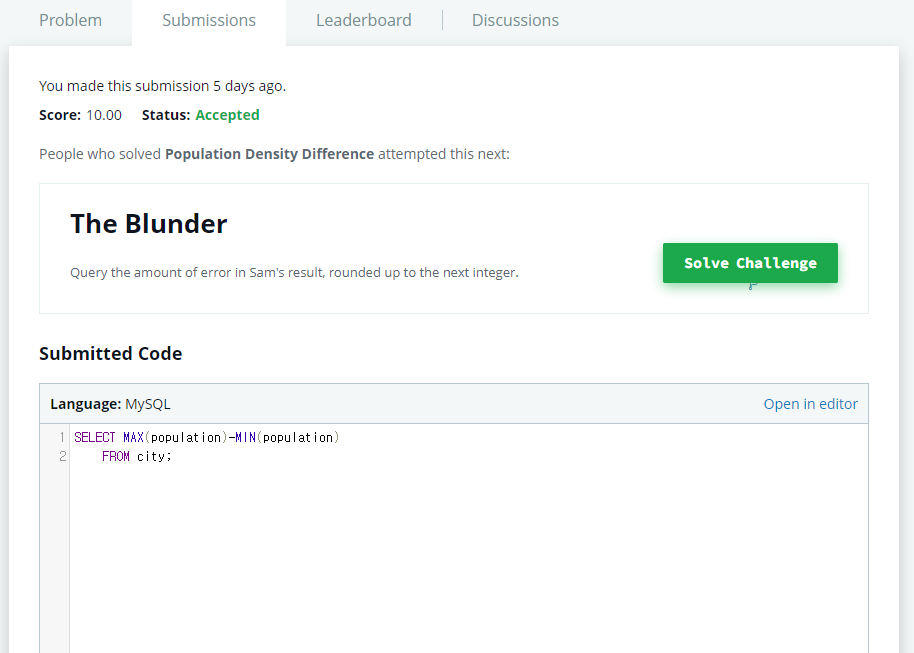Open the Submissions tab
The height and width of the screenshot is (653, 914).
(209, 20)
